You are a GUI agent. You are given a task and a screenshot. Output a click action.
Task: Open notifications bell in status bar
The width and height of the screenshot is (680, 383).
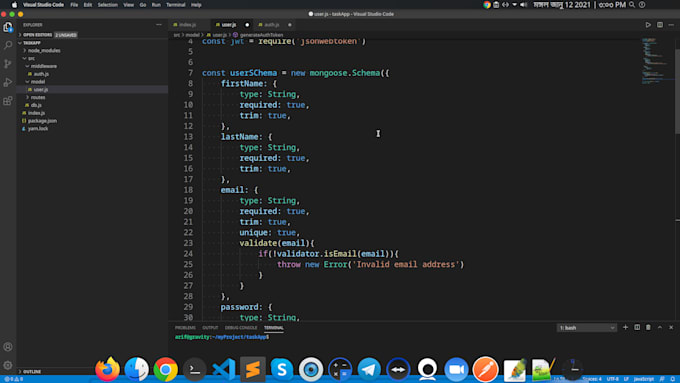[673, 379]
